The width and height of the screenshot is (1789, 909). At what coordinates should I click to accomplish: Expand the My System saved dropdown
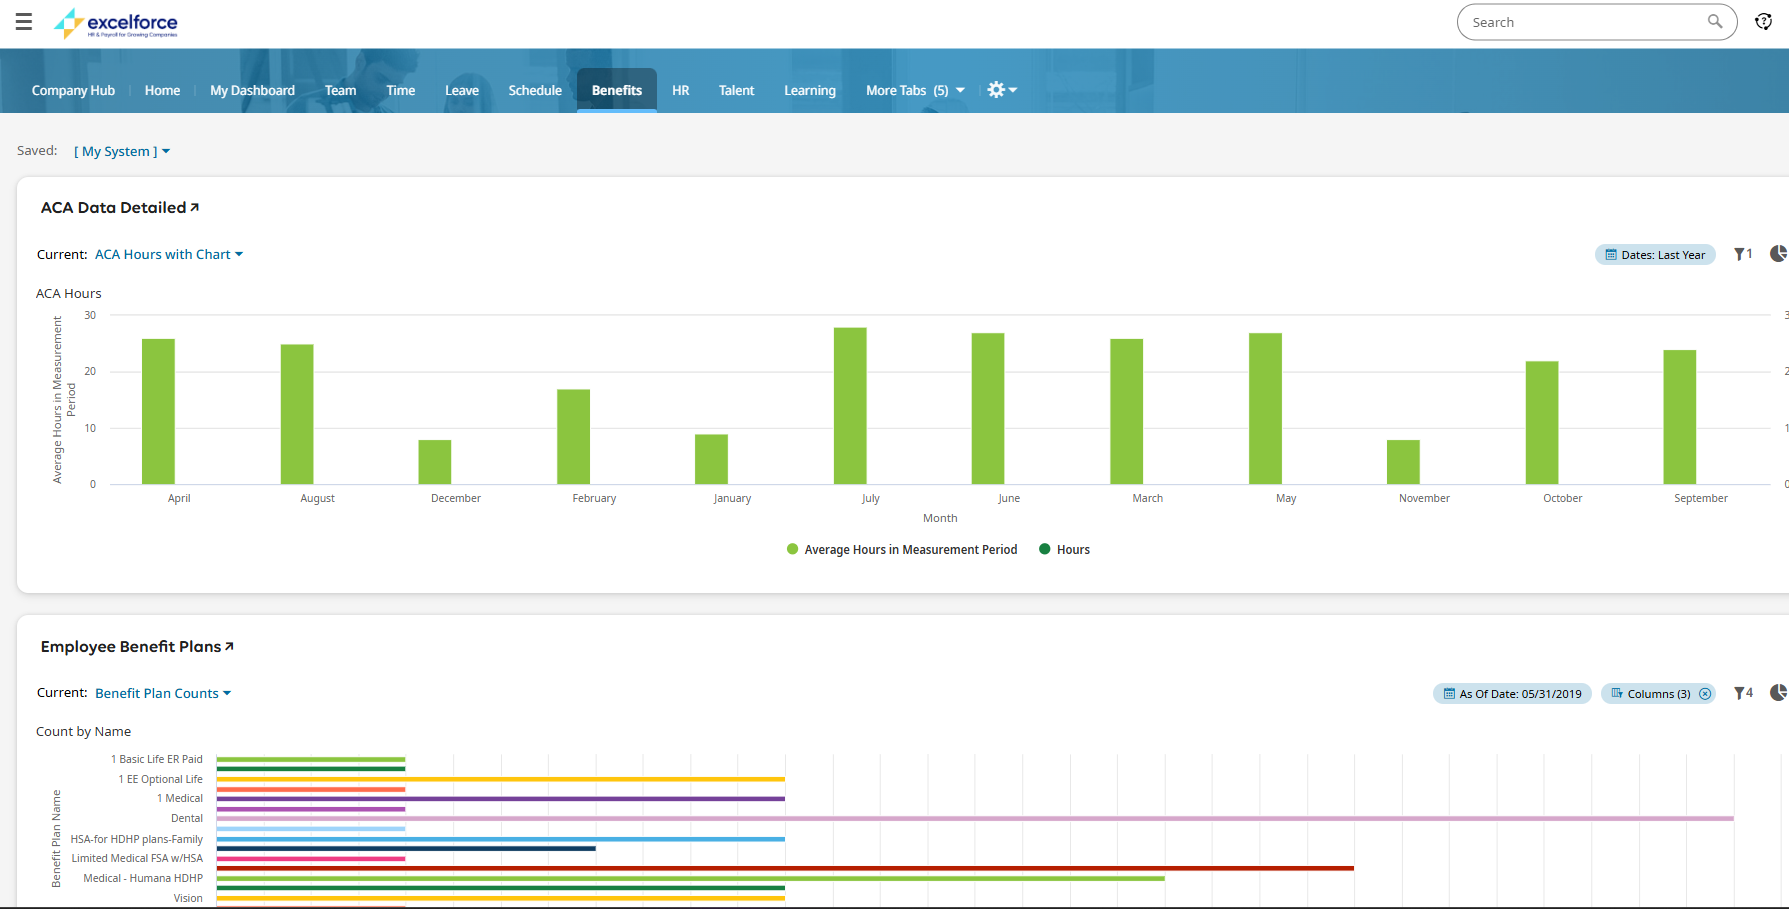pos(122,151)
